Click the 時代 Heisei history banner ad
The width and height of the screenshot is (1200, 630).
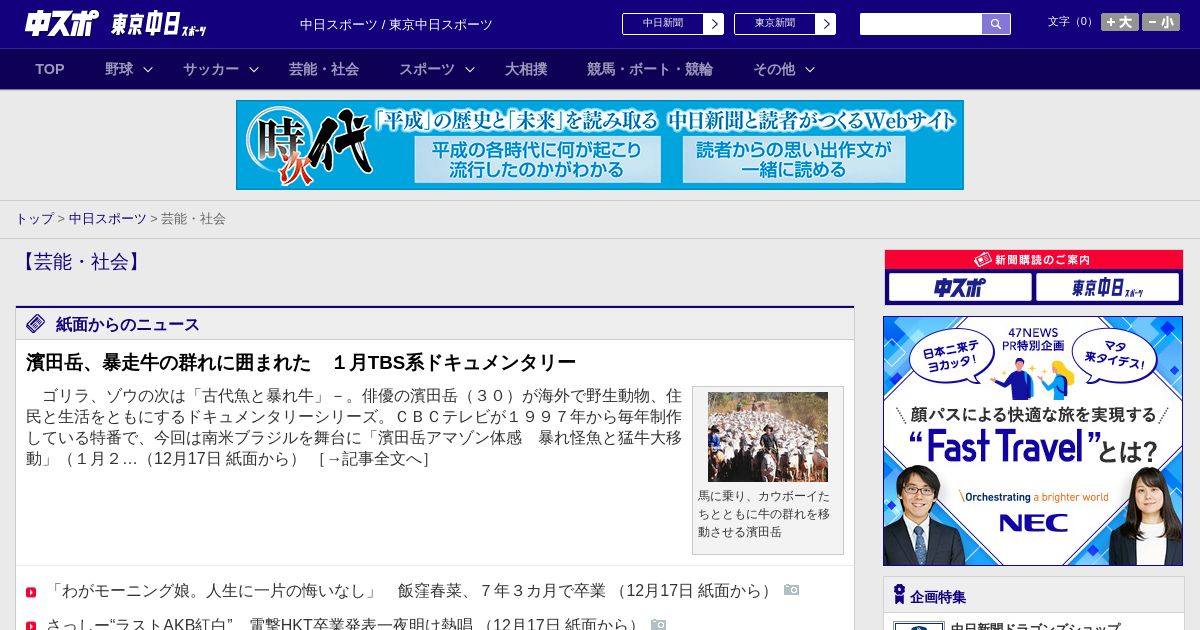(600, 145)
